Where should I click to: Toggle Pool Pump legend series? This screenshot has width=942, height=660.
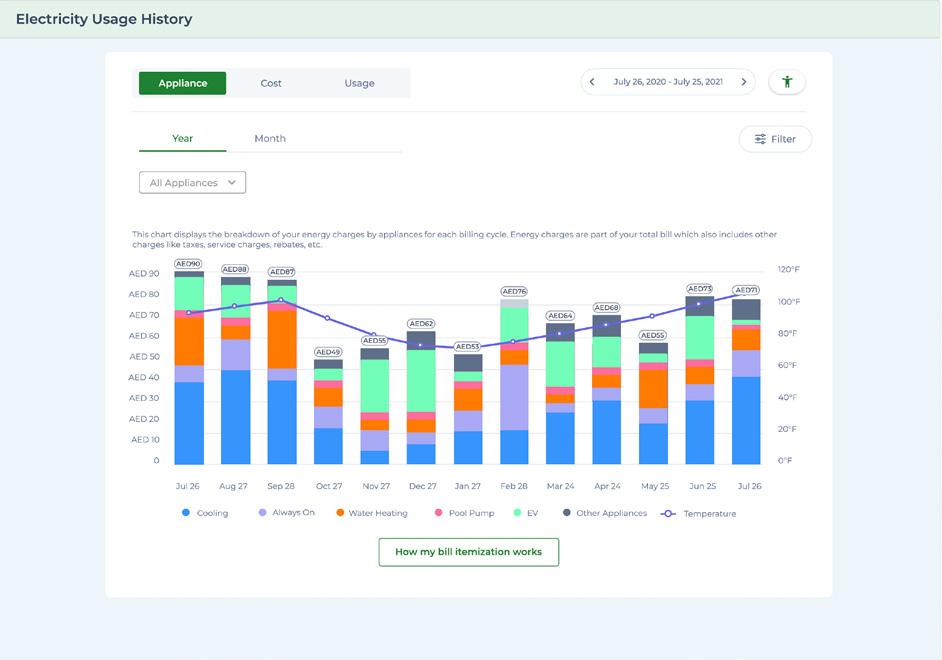tap(464, 513)
